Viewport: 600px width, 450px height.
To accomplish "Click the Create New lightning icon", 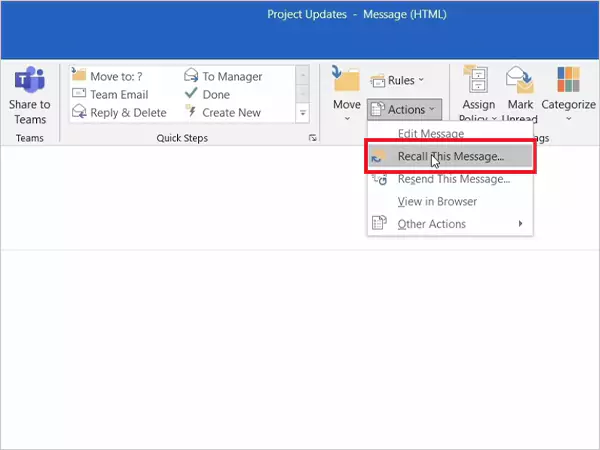I will click(191, 111).
